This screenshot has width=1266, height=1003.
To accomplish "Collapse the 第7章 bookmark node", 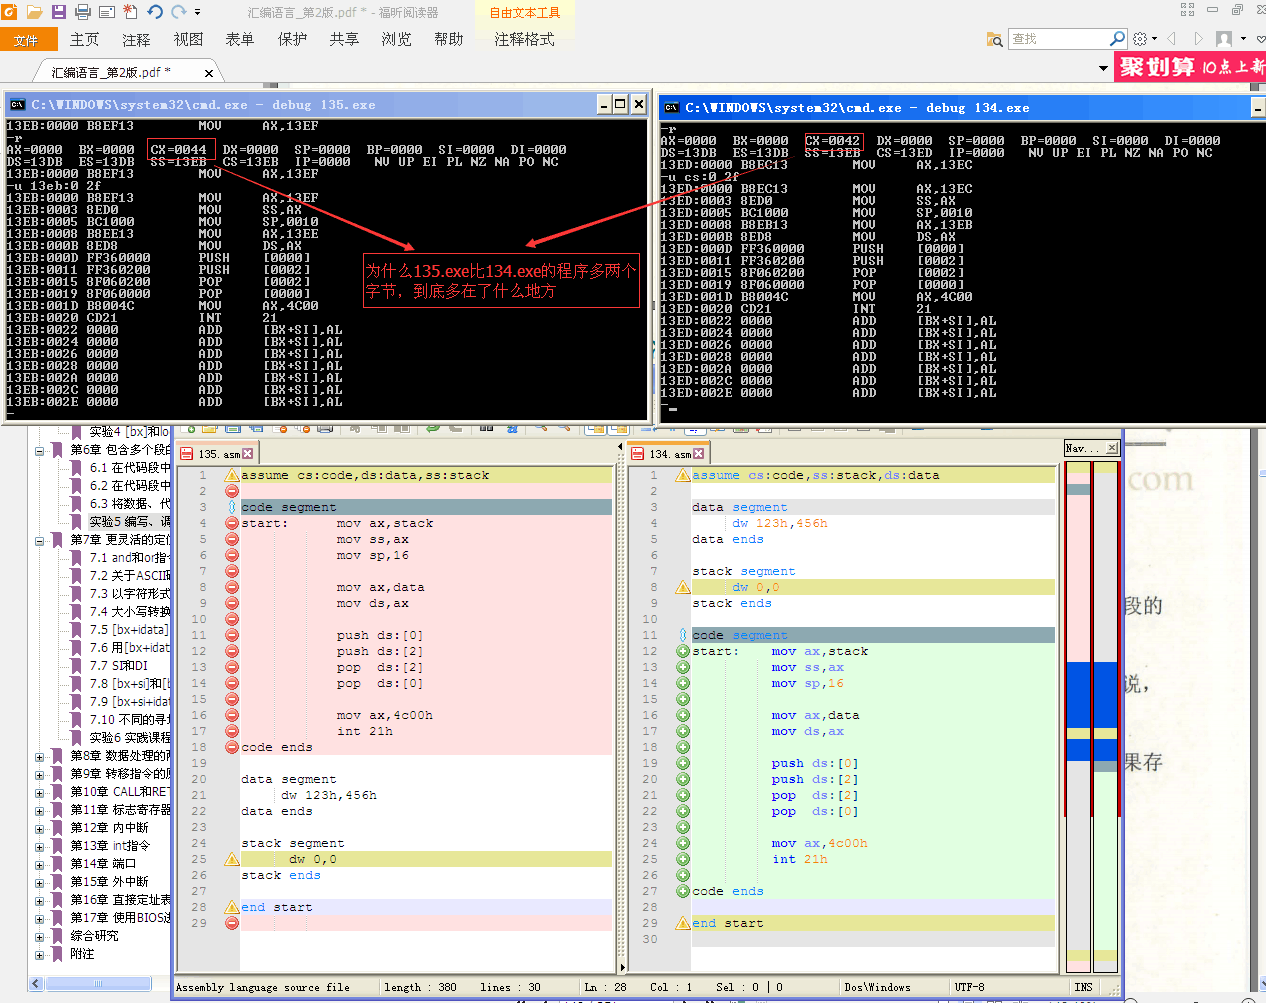I will point(40,540).
